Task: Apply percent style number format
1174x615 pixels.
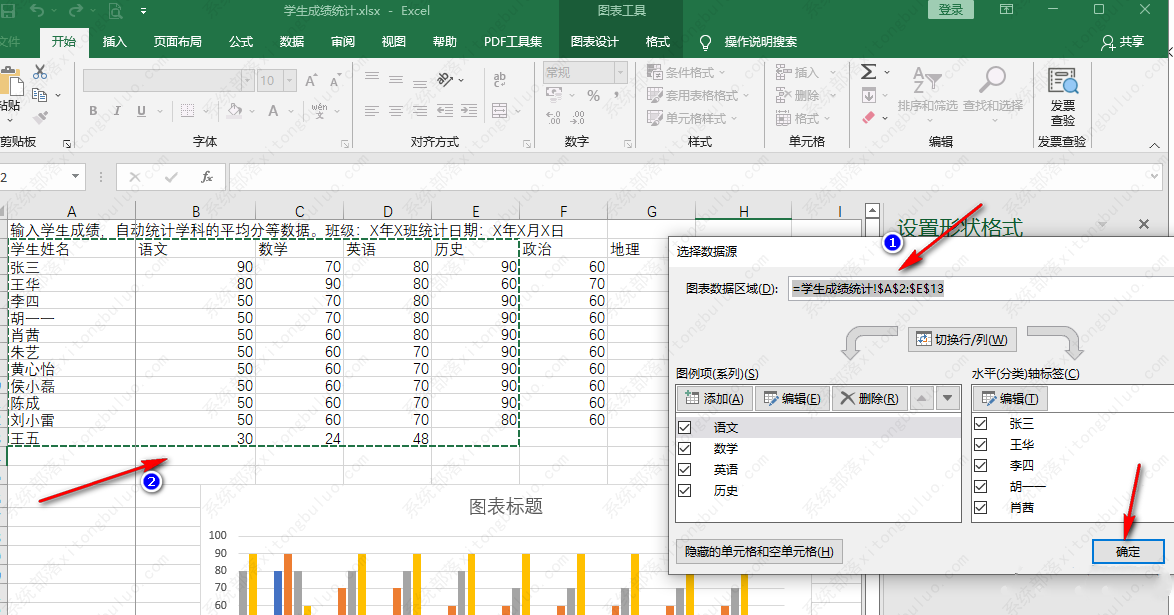Action: pos(593,95)
